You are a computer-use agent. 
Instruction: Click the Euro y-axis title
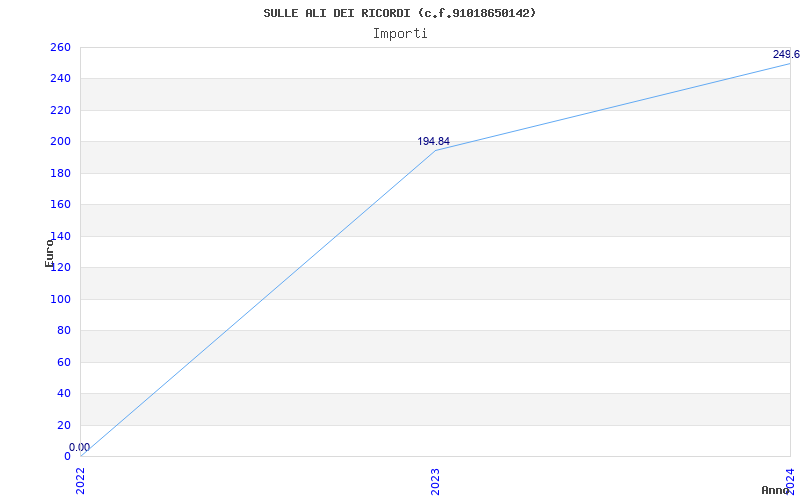[49, 253]
